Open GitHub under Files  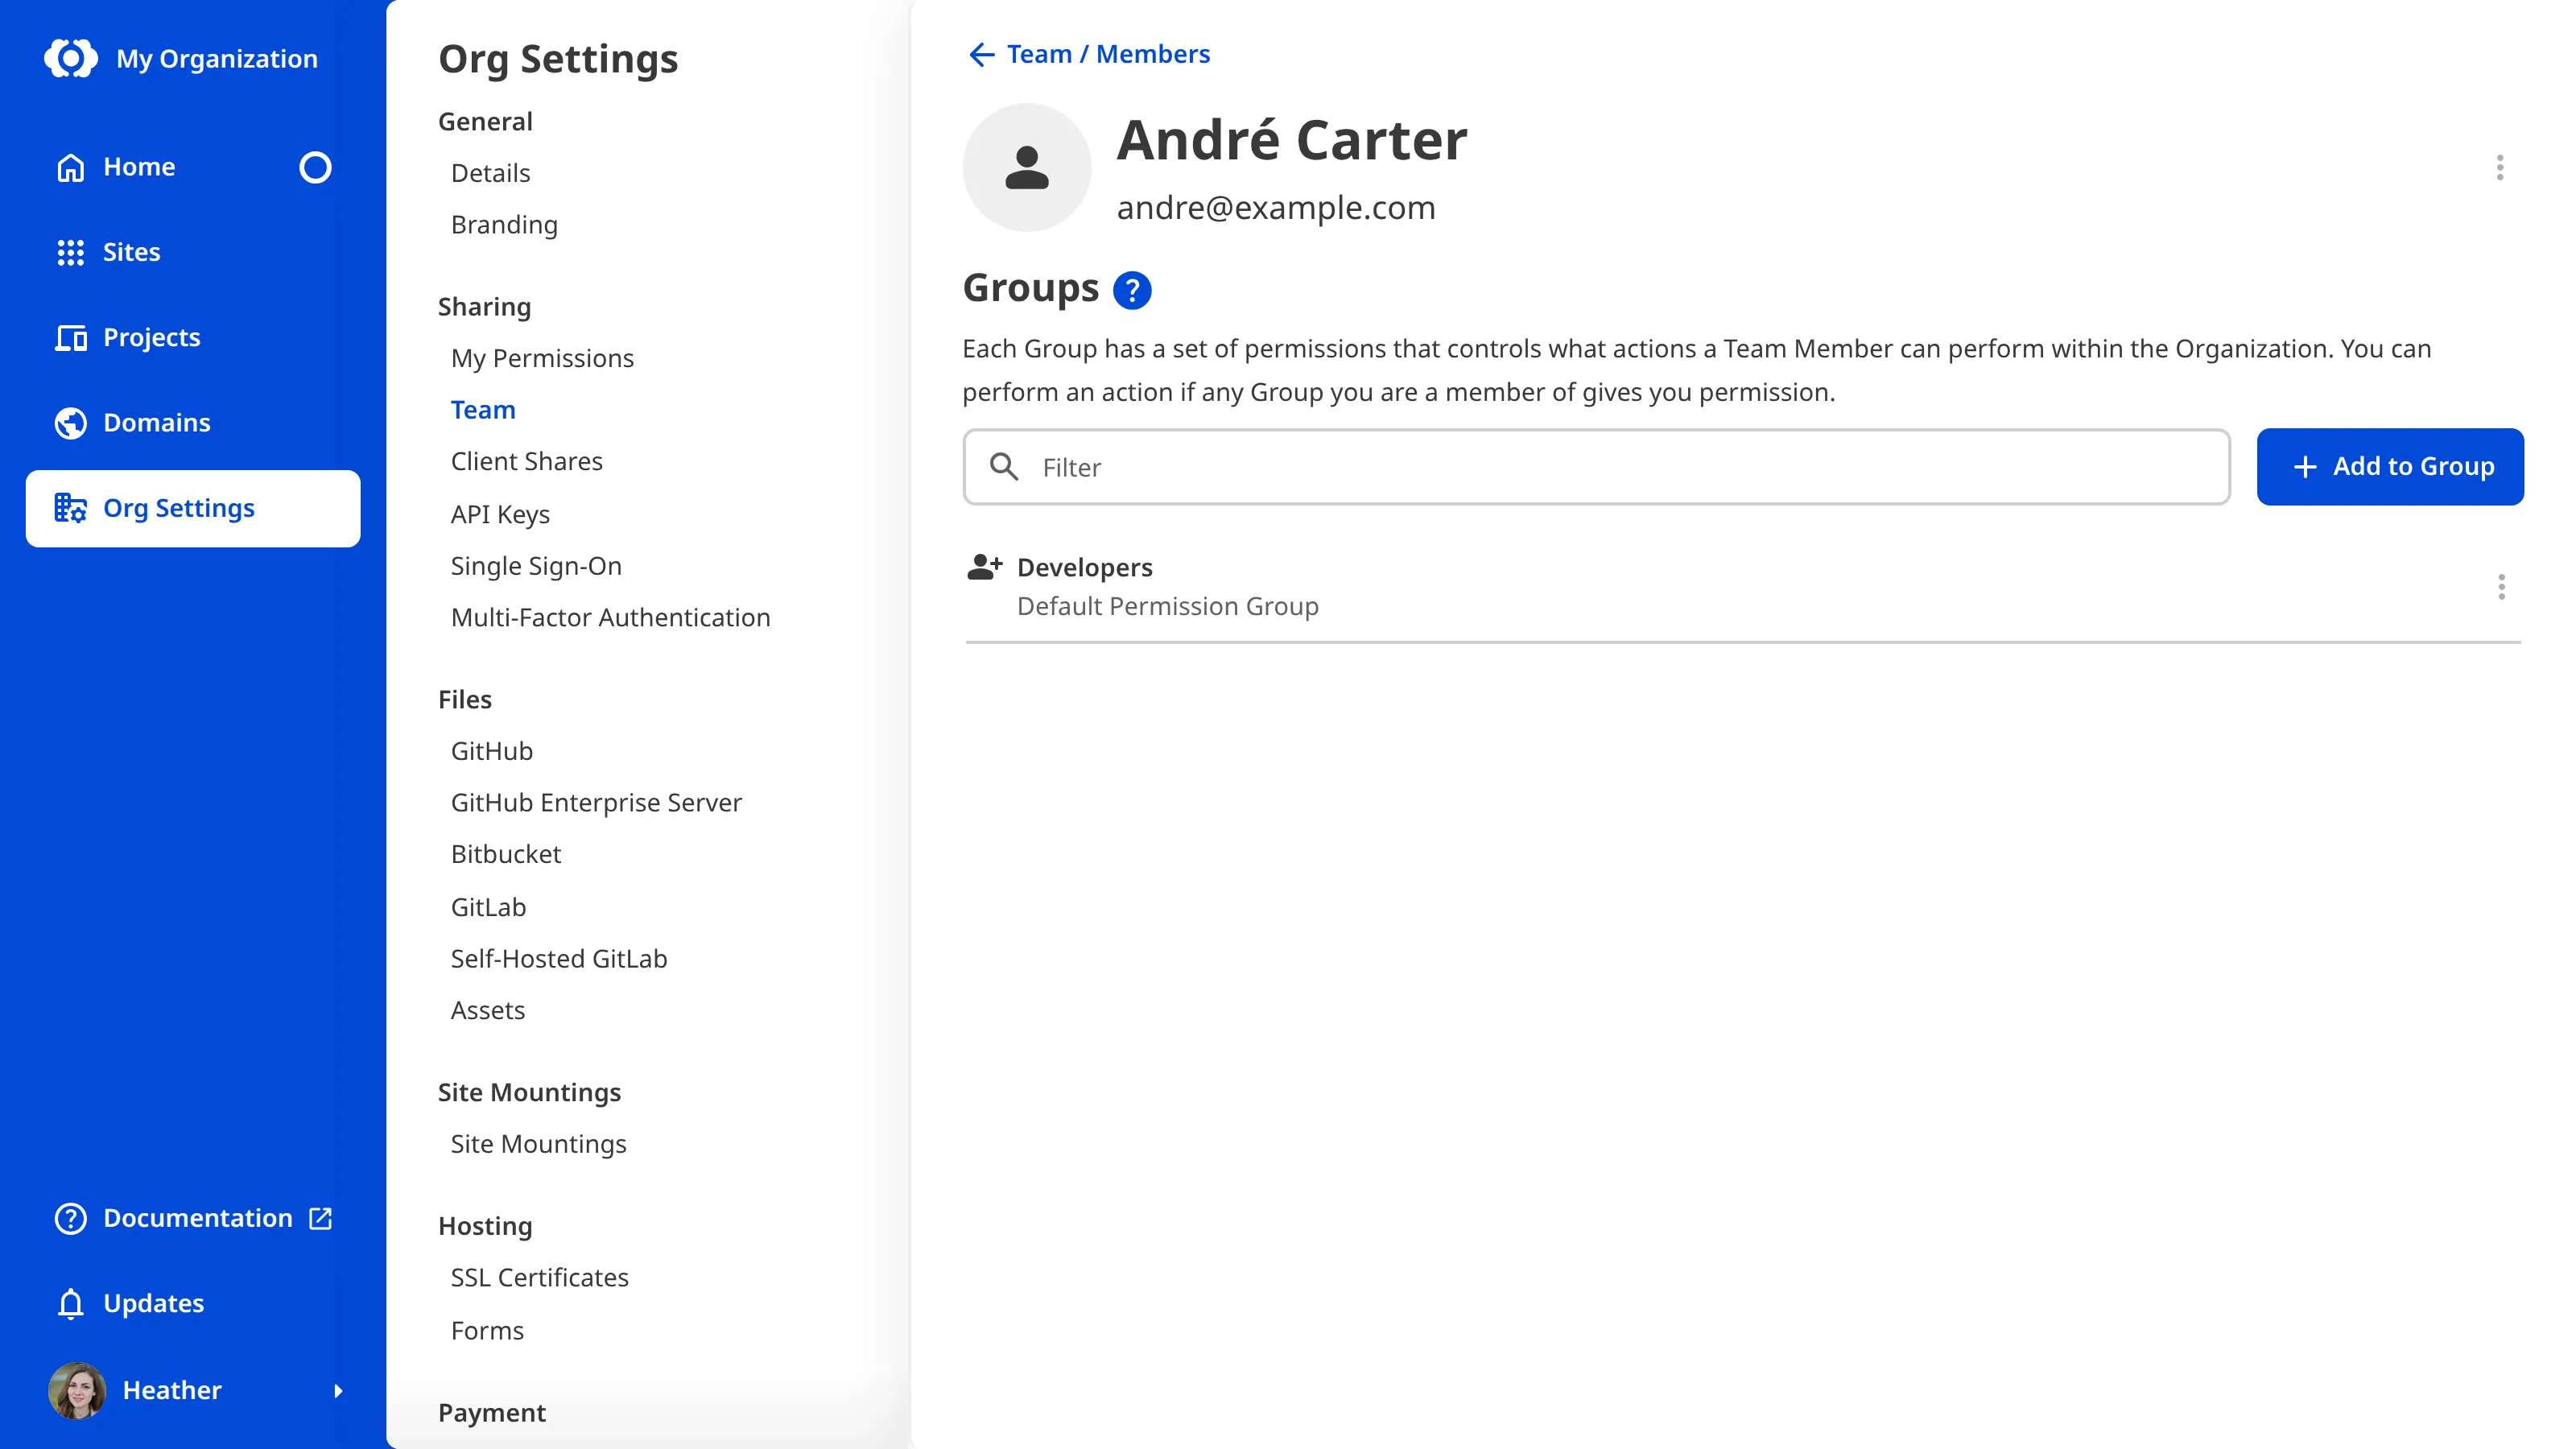(491, 751)
